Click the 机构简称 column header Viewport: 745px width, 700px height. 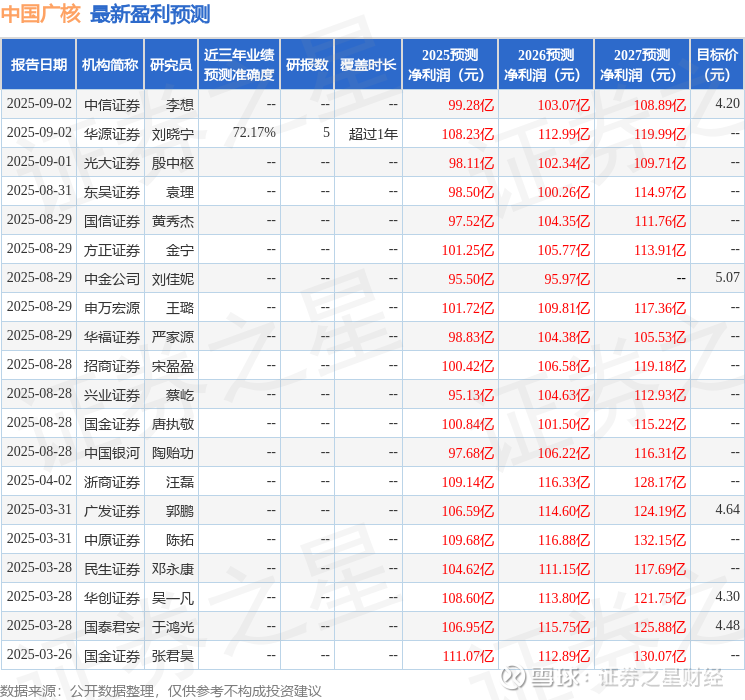[110, 65]
